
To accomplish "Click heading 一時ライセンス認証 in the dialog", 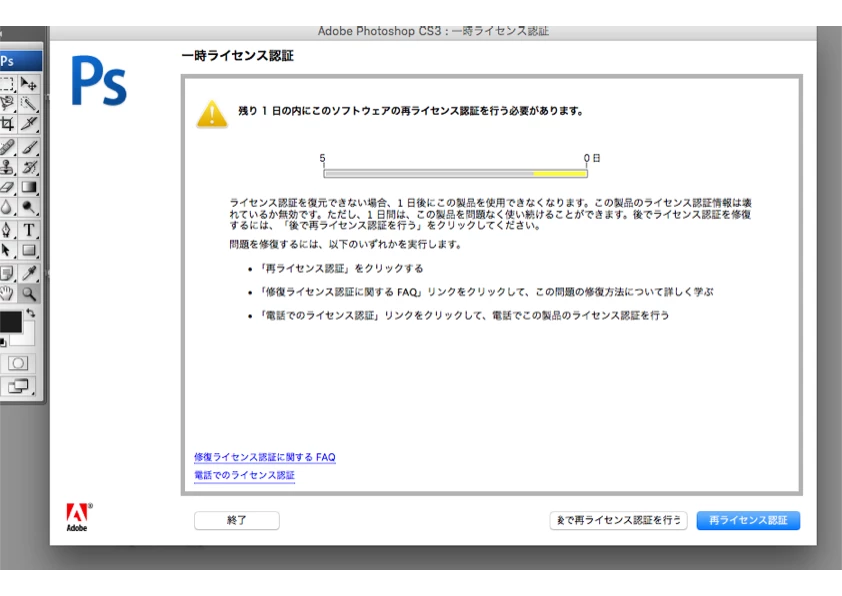I will pyautogui.click(x=237, y=56).
